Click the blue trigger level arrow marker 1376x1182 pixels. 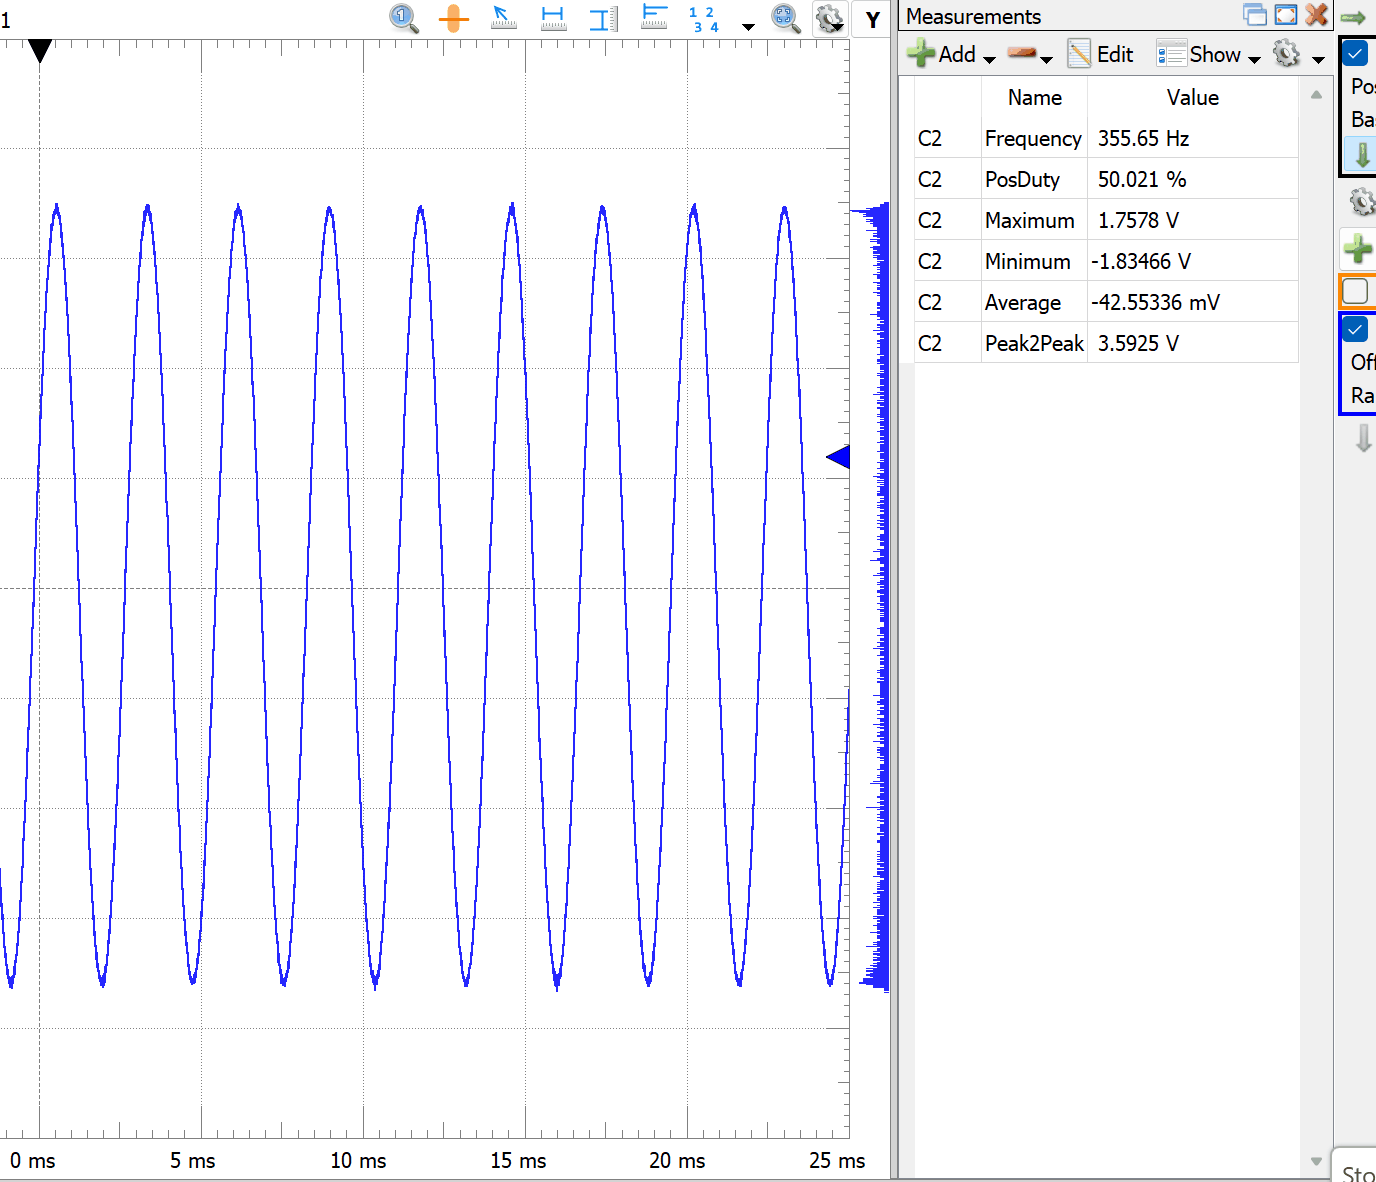pos(838,457)
